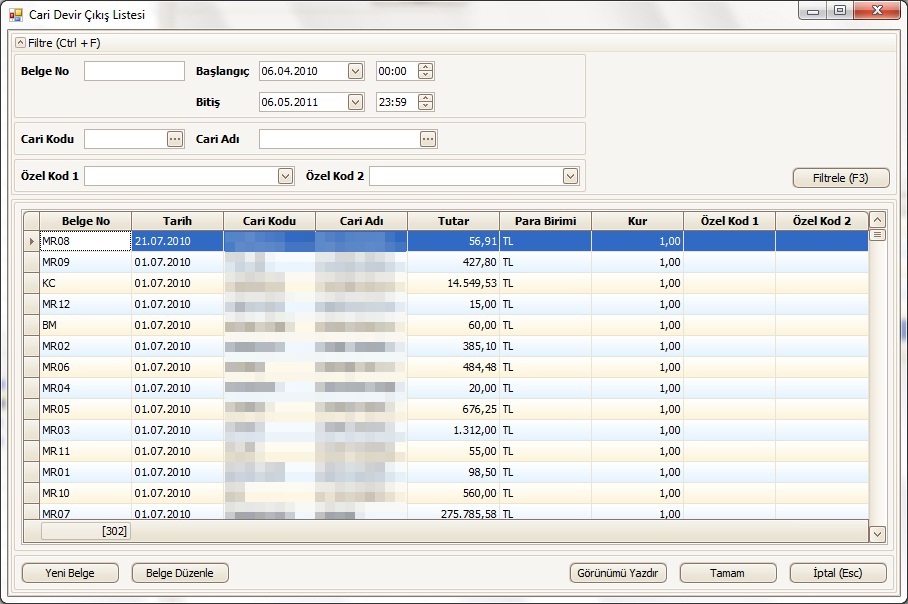
Task: Close the Cari Devir Çıkış Listesi window
Action: click(x=877, y=11)
